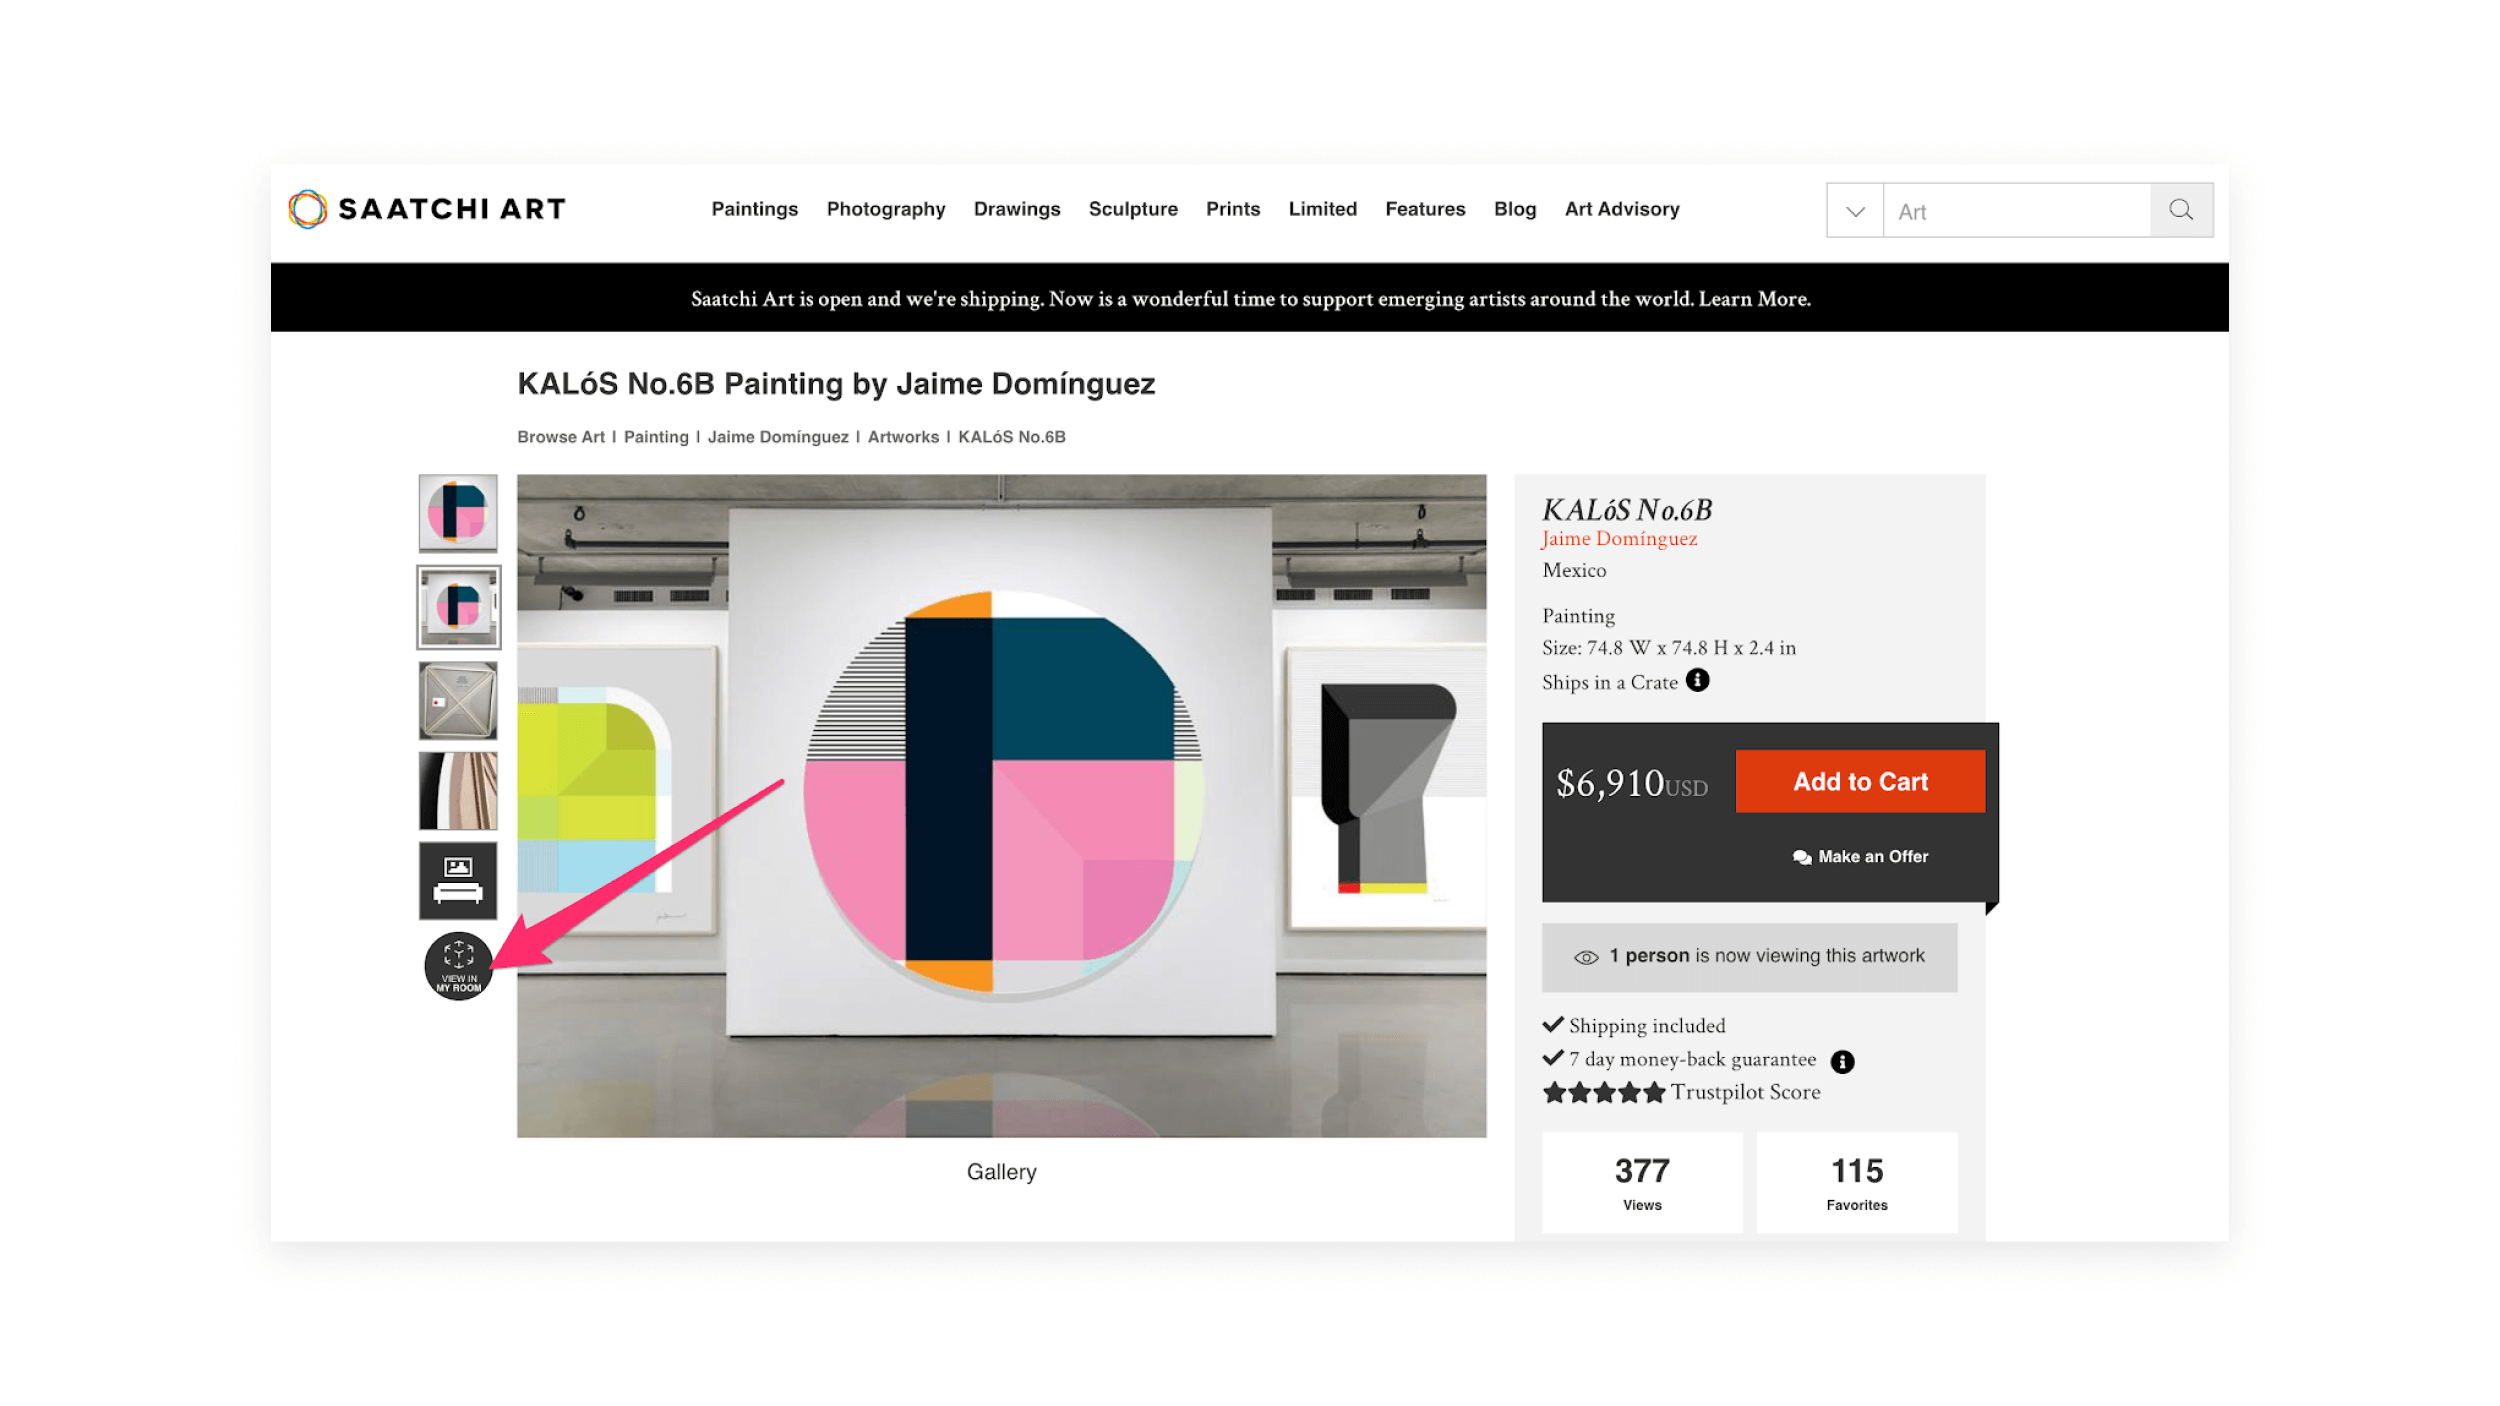Click the 'View in My Room' icon
This screenshot has height=1406, width=2500.
coord(457,967)
